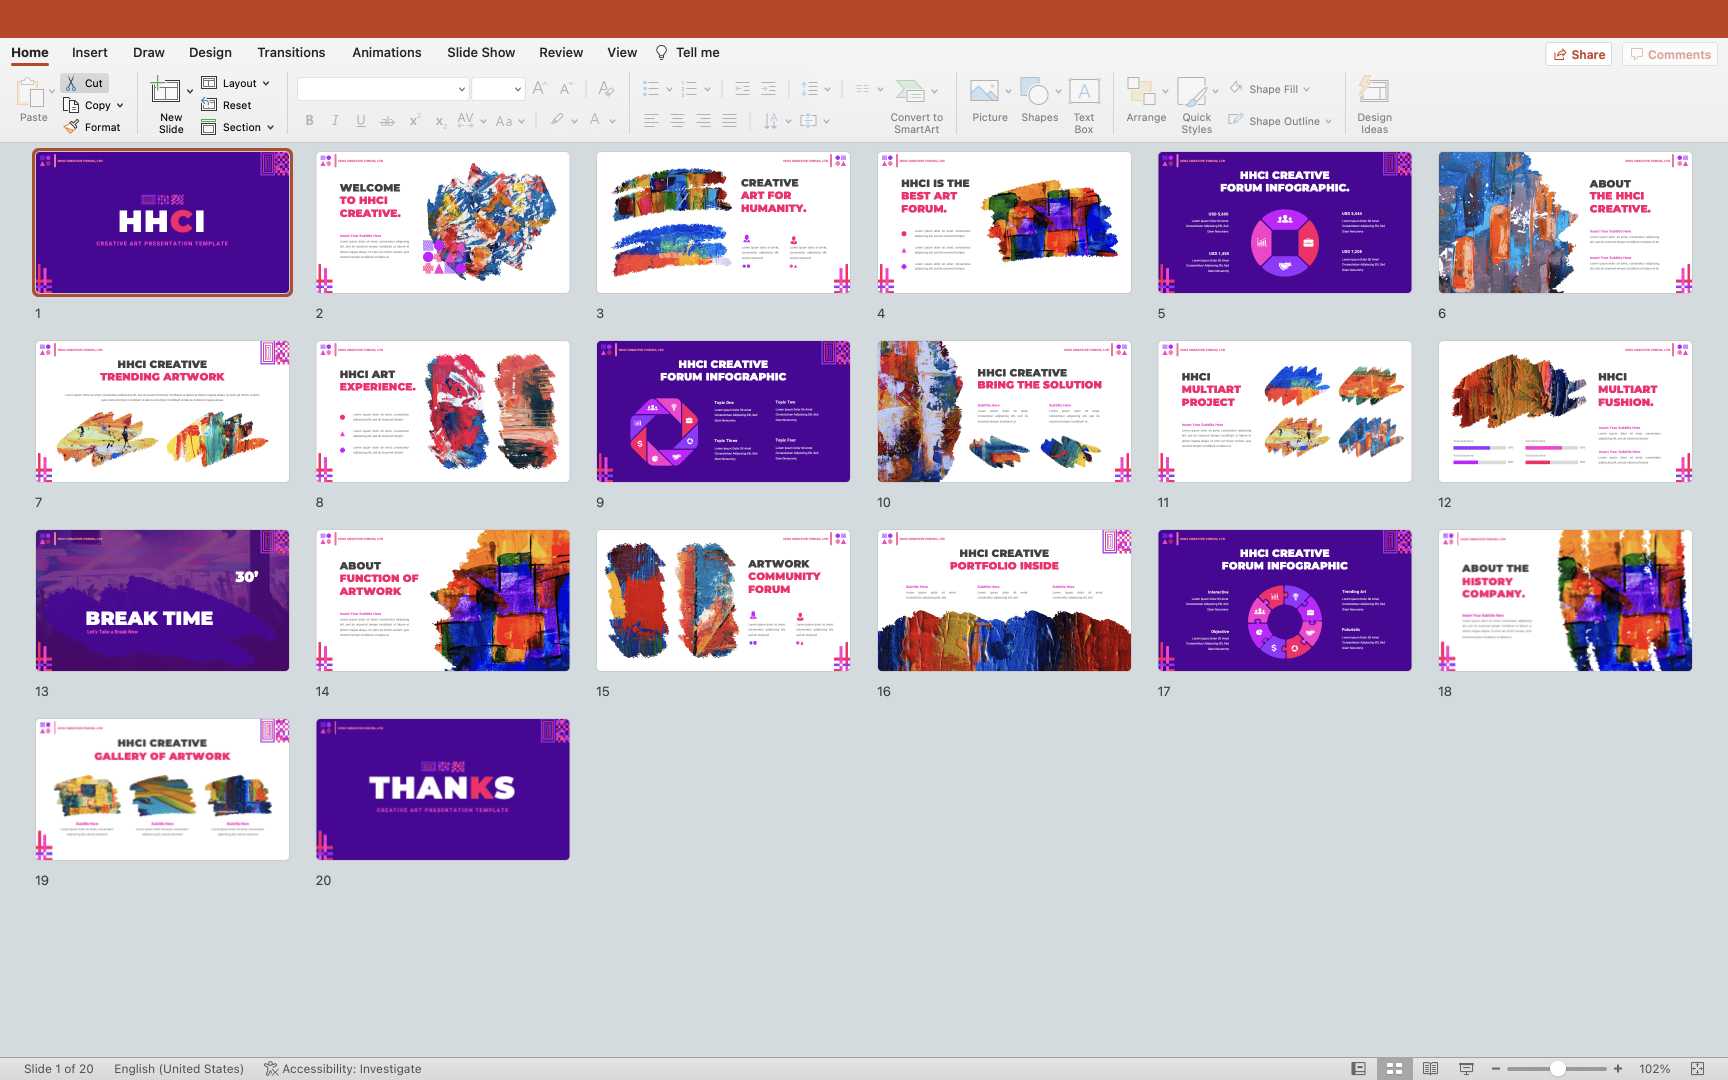
Task: Switch to Slide Sorter view in status bar
Action: tap(1394, 1069)
